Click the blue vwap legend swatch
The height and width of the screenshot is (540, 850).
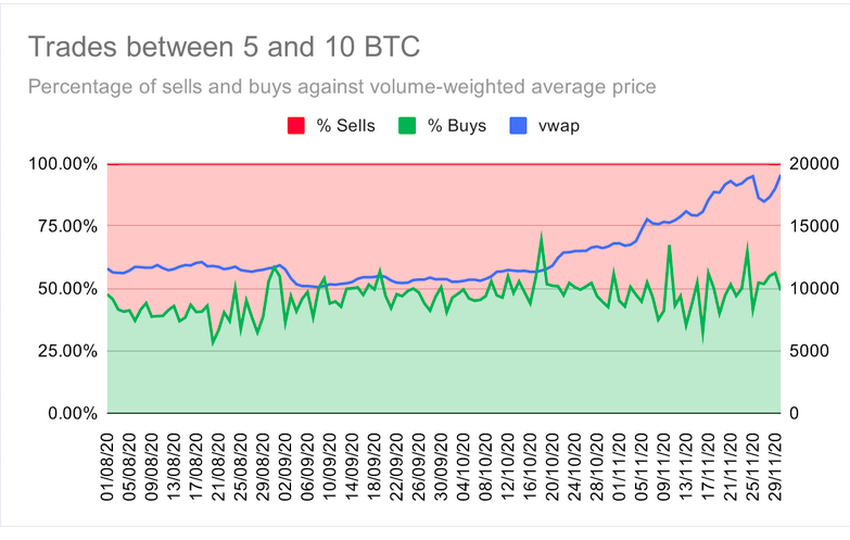pos(520,127)
